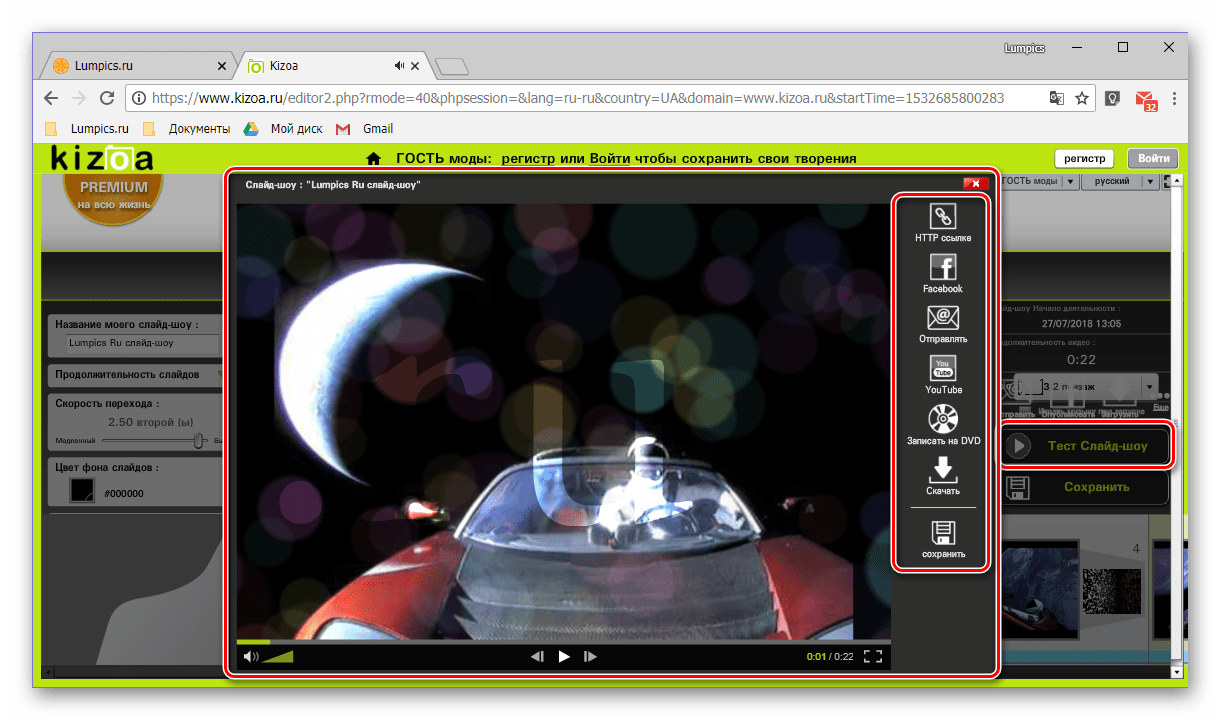
Task: Click the Тест Слайд-шоу button
Action: [x=1084, y=446]
